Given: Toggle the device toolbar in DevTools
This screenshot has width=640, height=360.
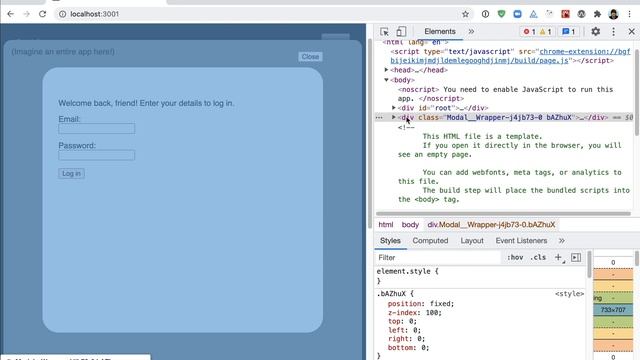Looking at the screenshot, I should click(x=401, y=31).
